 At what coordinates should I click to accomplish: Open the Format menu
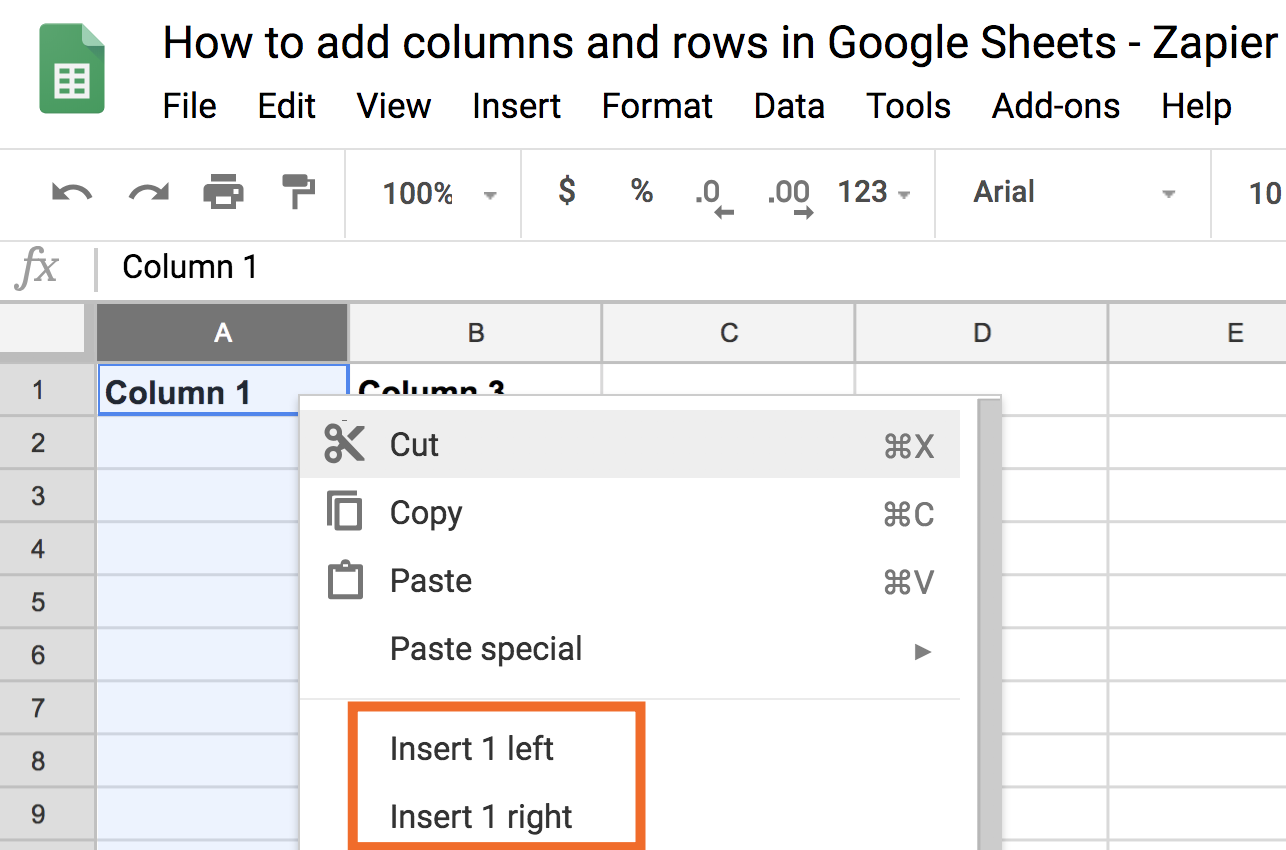657,106
